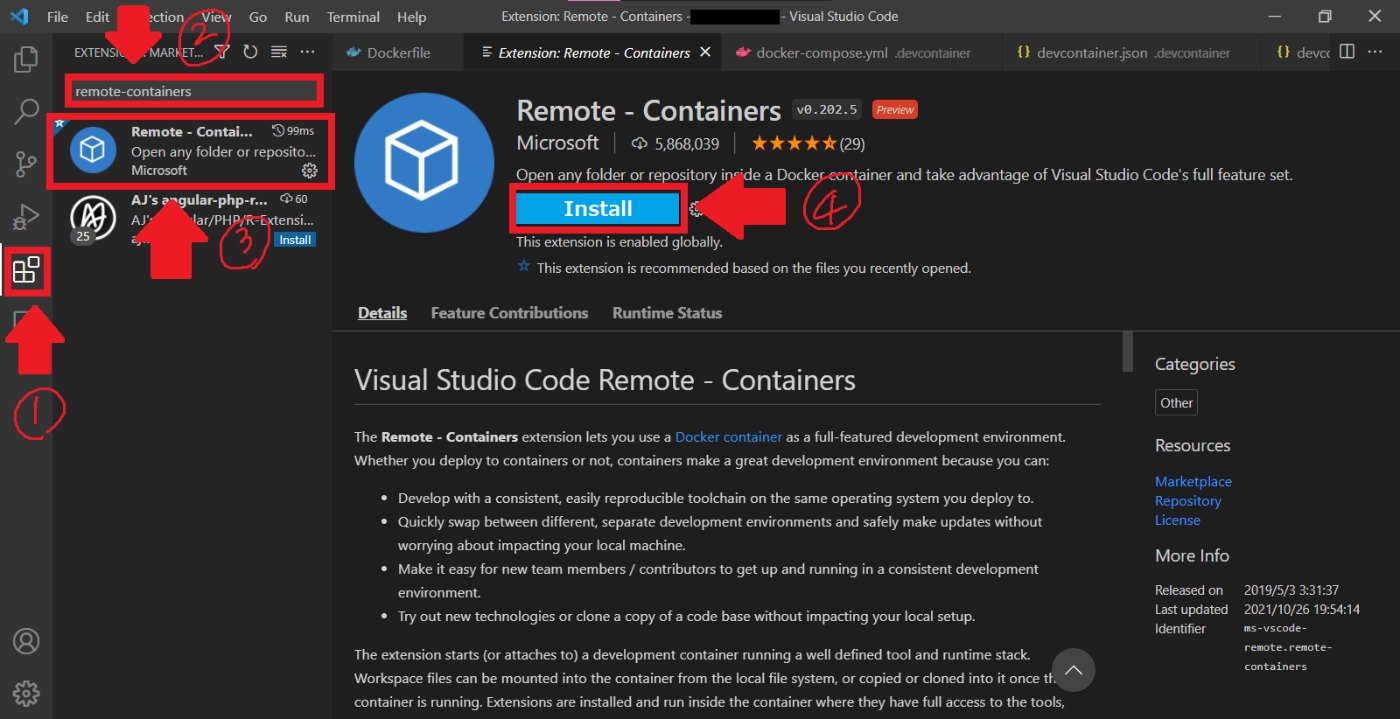1400x719 pixels.
Task: Click the Resources heading
Action: click(1193, 446)
